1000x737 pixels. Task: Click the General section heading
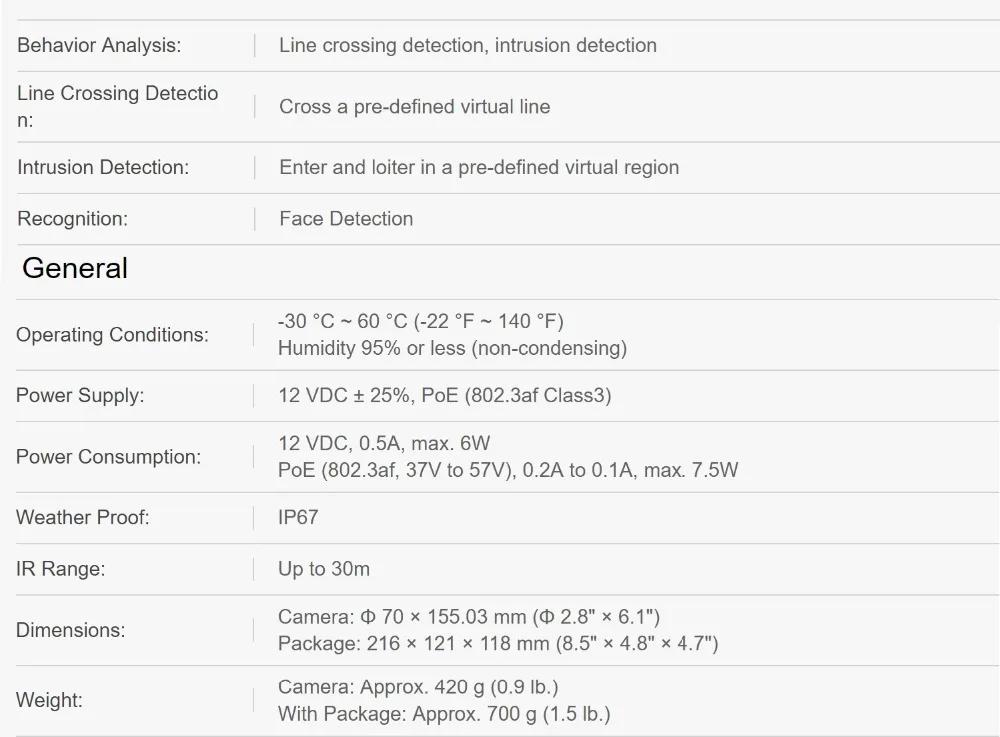pyautogui.click(x=75, y=268)
